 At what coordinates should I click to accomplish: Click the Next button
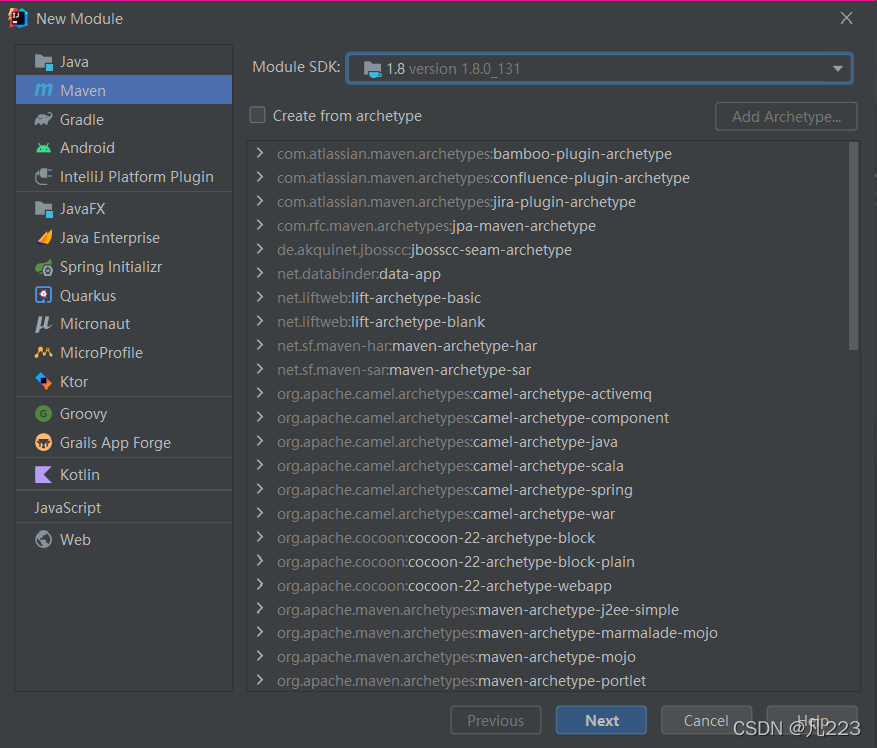(601, 721)
